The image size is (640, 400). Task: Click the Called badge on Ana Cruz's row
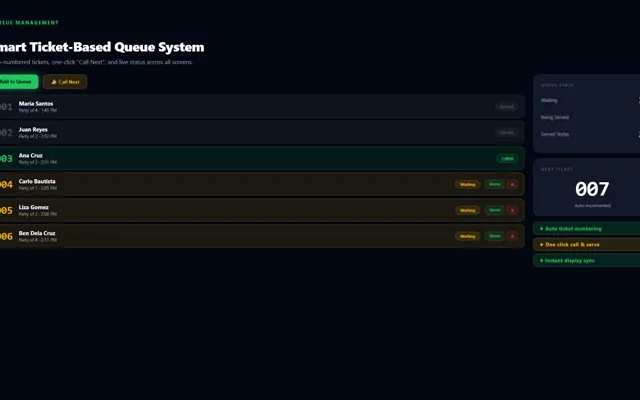tap(507, 158)
